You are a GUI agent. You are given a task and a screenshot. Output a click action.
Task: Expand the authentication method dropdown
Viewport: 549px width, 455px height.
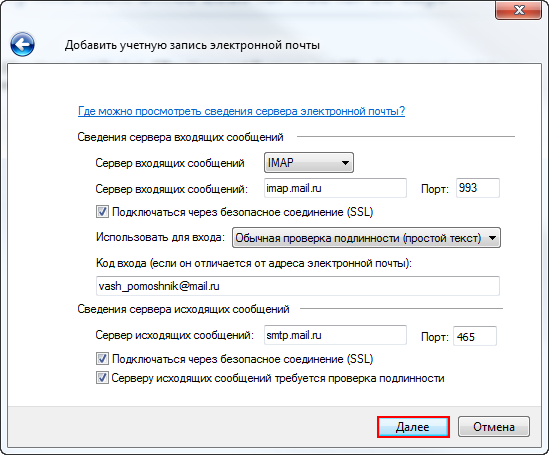pyautogui.click(x=366, y=238)
